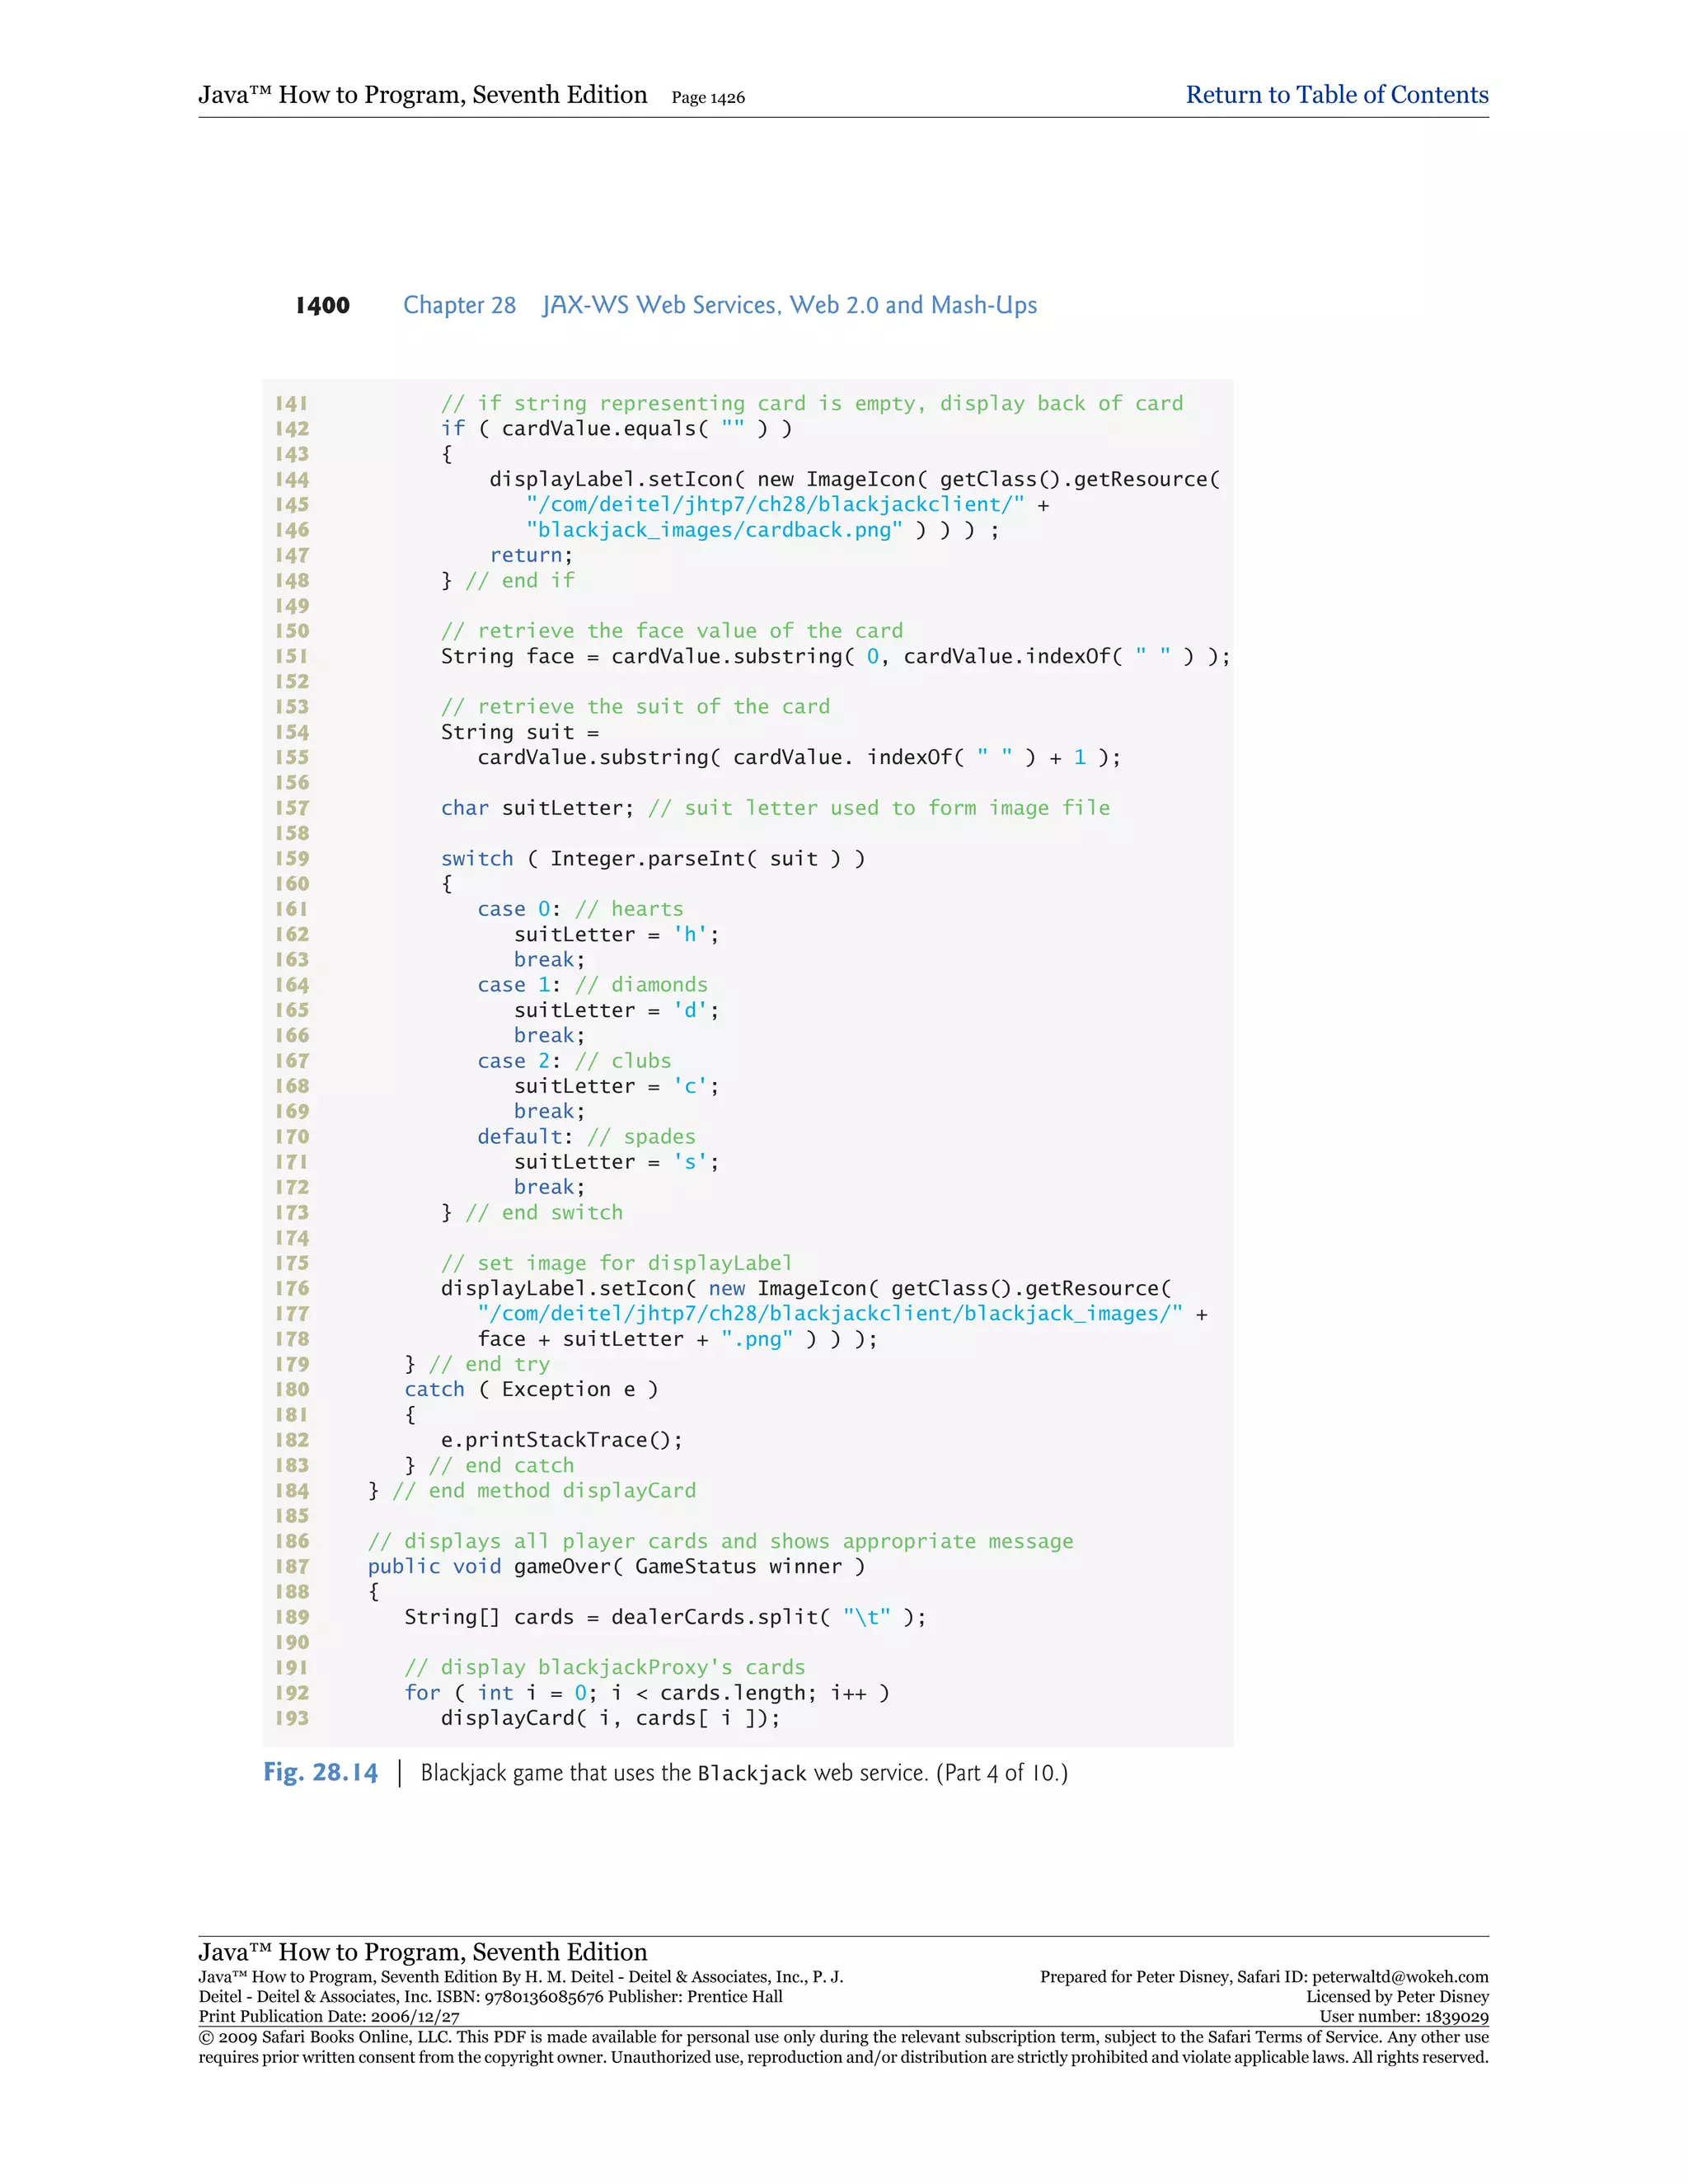Click the default spades case line
The width and height of the screenshot is (1688, 2184).
586,1137
